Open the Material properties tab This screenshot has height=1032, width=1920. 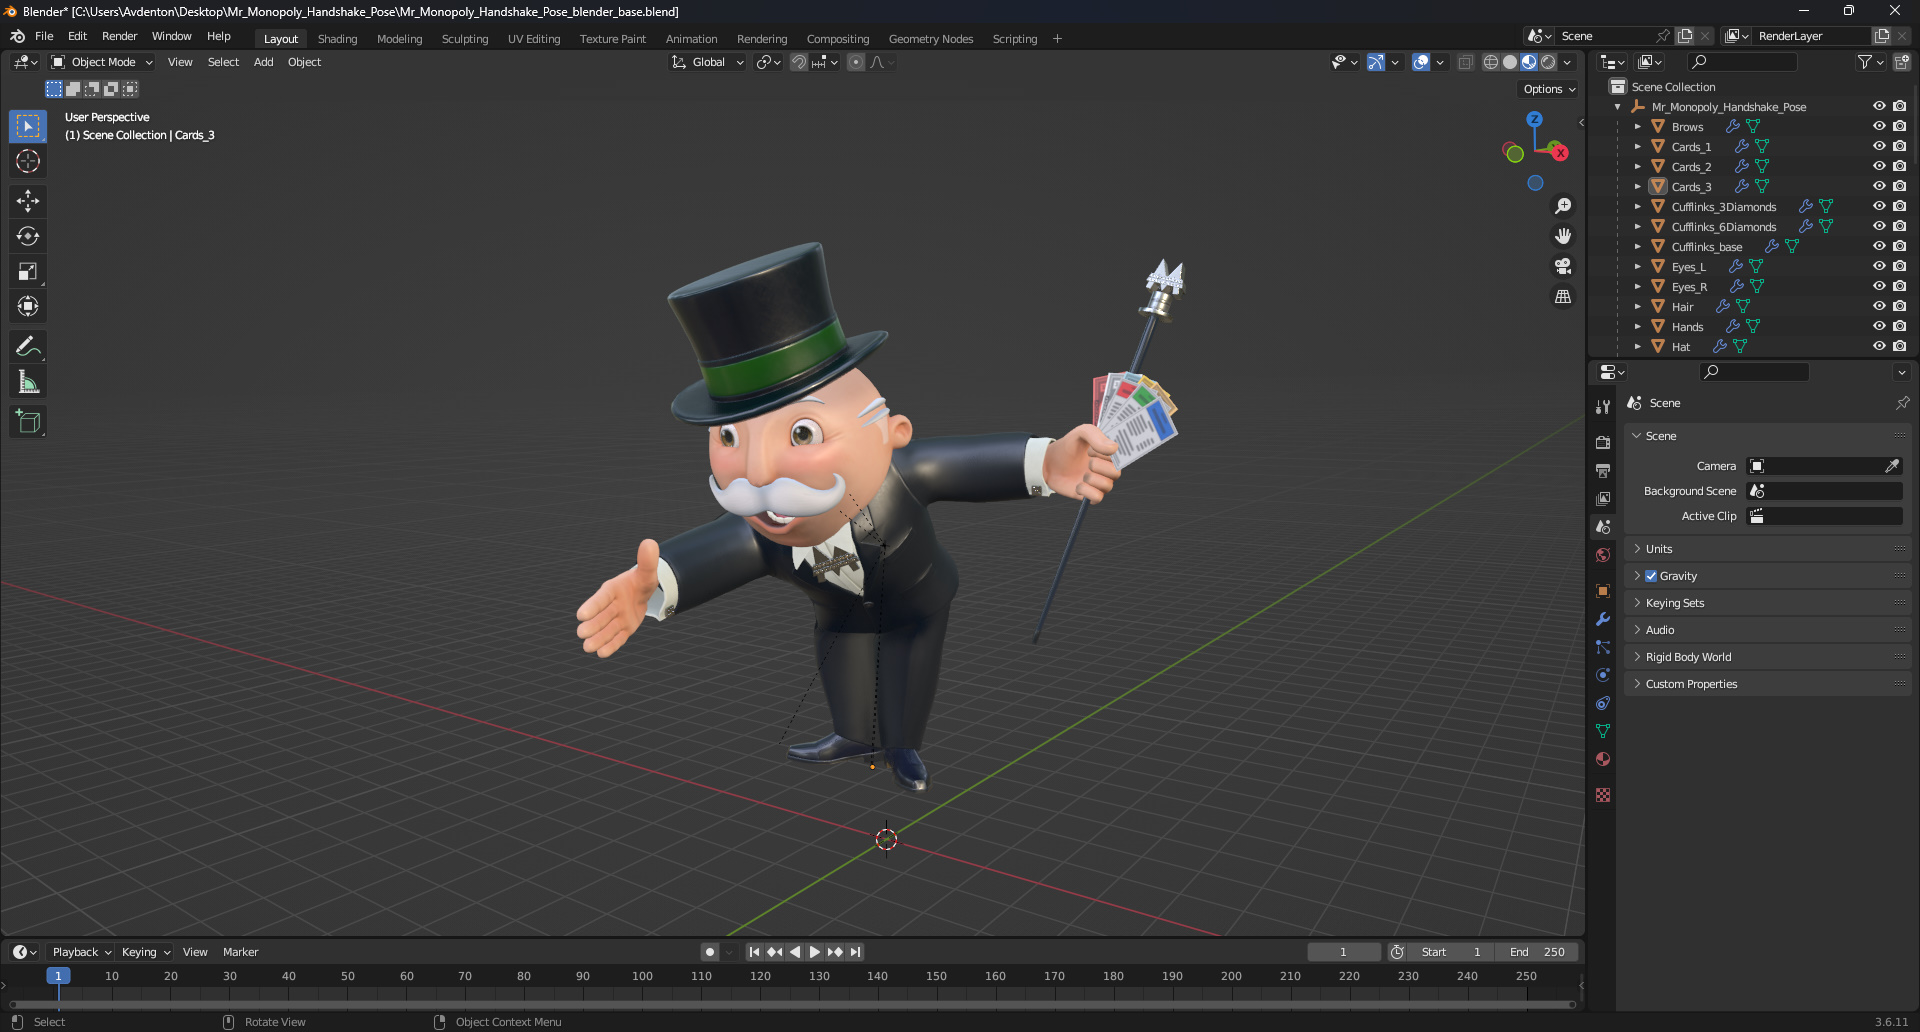(1603, 759)
